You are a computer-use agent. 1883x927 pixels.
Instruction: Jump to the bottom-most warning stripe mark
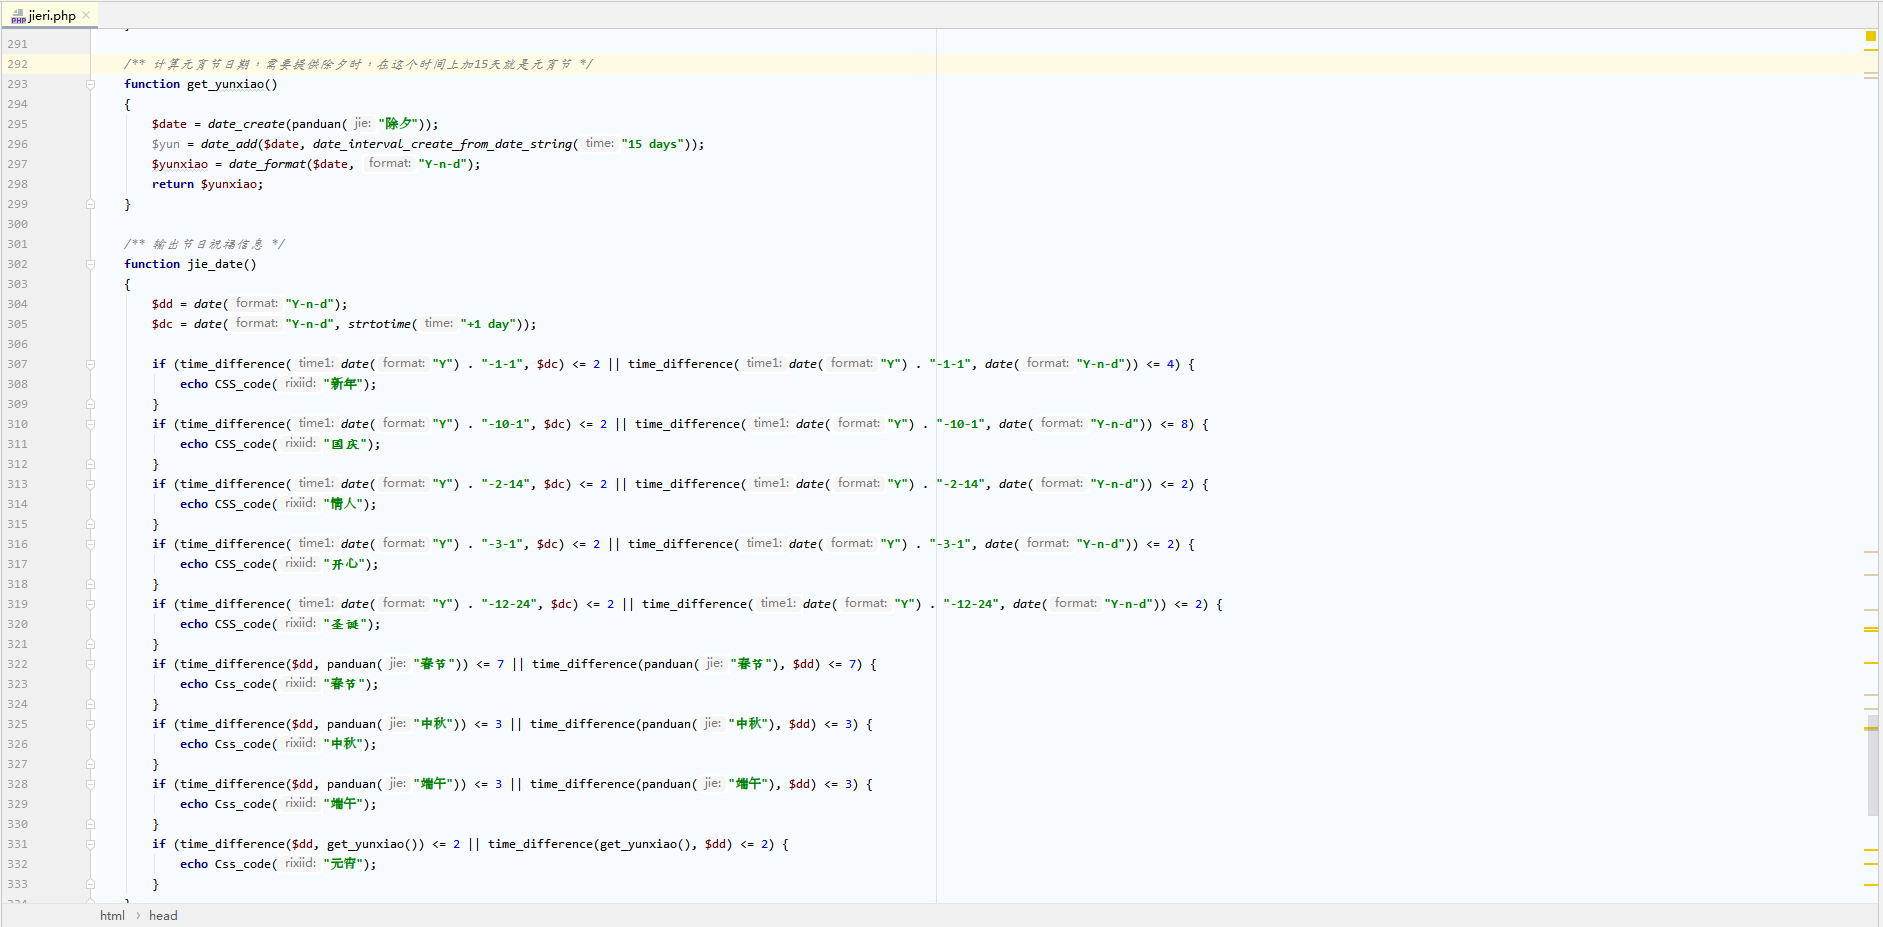pos(1871,885)
